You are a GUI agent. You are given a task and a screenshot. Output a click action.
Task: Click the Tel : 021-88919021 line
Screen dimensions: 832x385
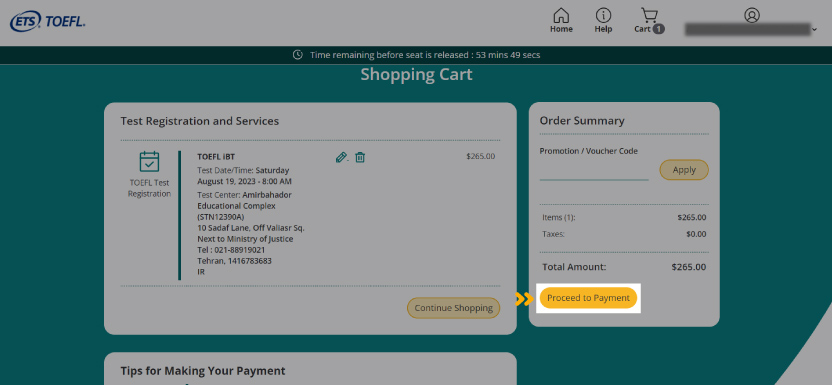(x=231, y=250)
